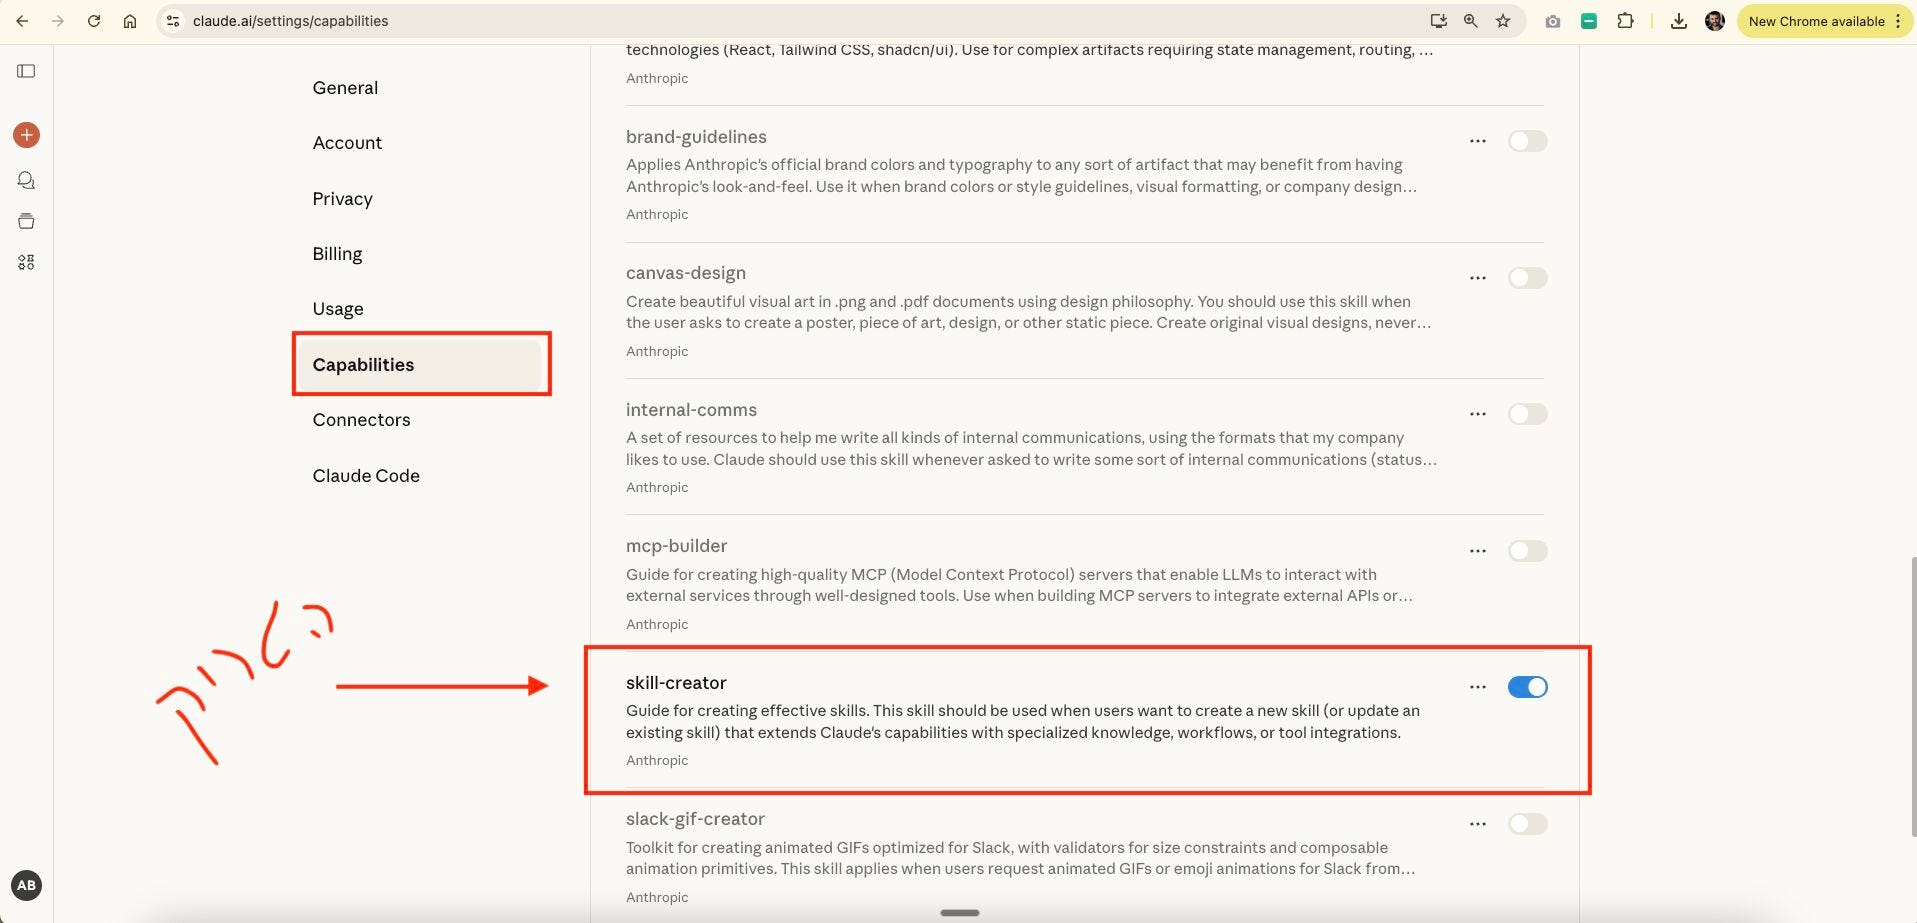Open Projects icon in Claude sidebar

click(x=27, y=221)
